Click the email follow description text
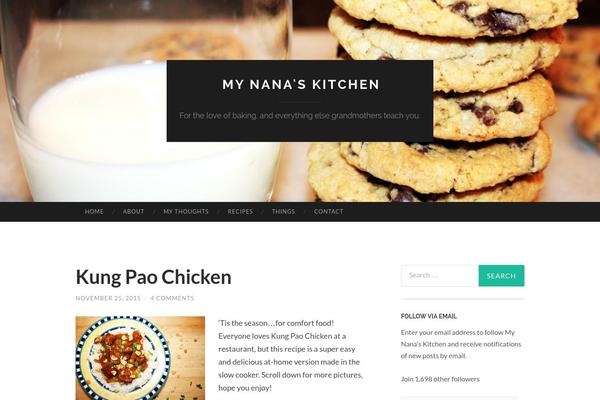 pos(461,344)
